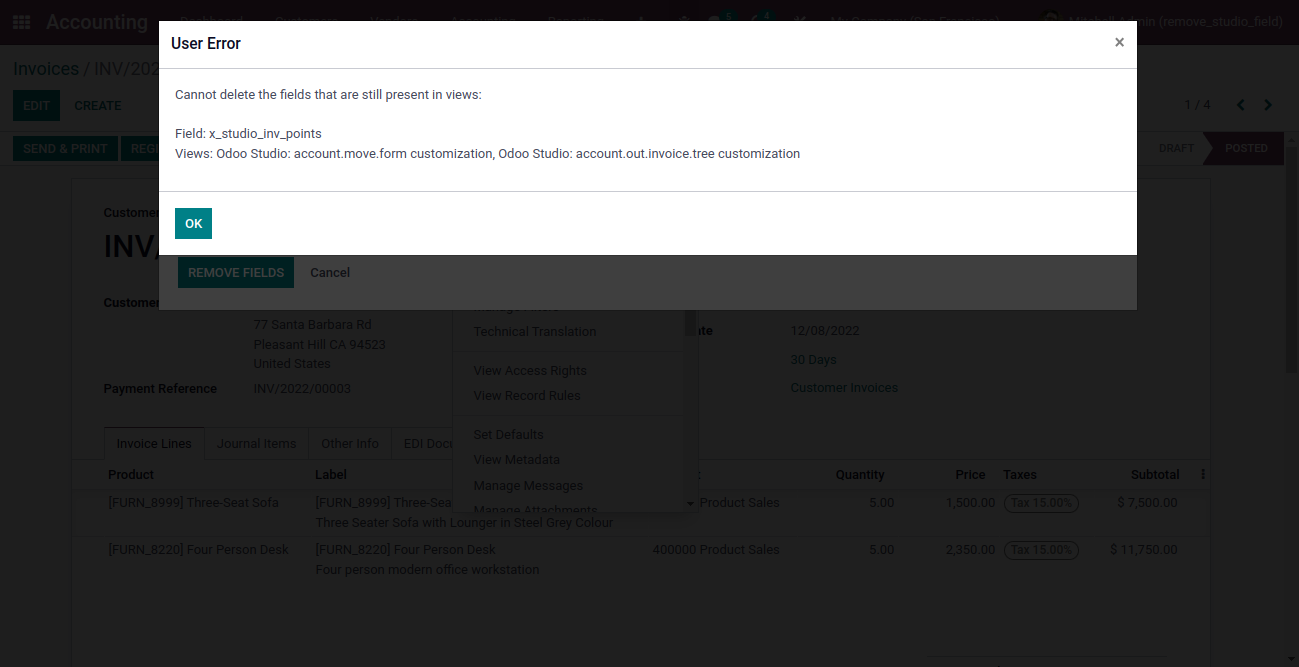Click the Field: x_studio_inv_points error text

[248, 133]
